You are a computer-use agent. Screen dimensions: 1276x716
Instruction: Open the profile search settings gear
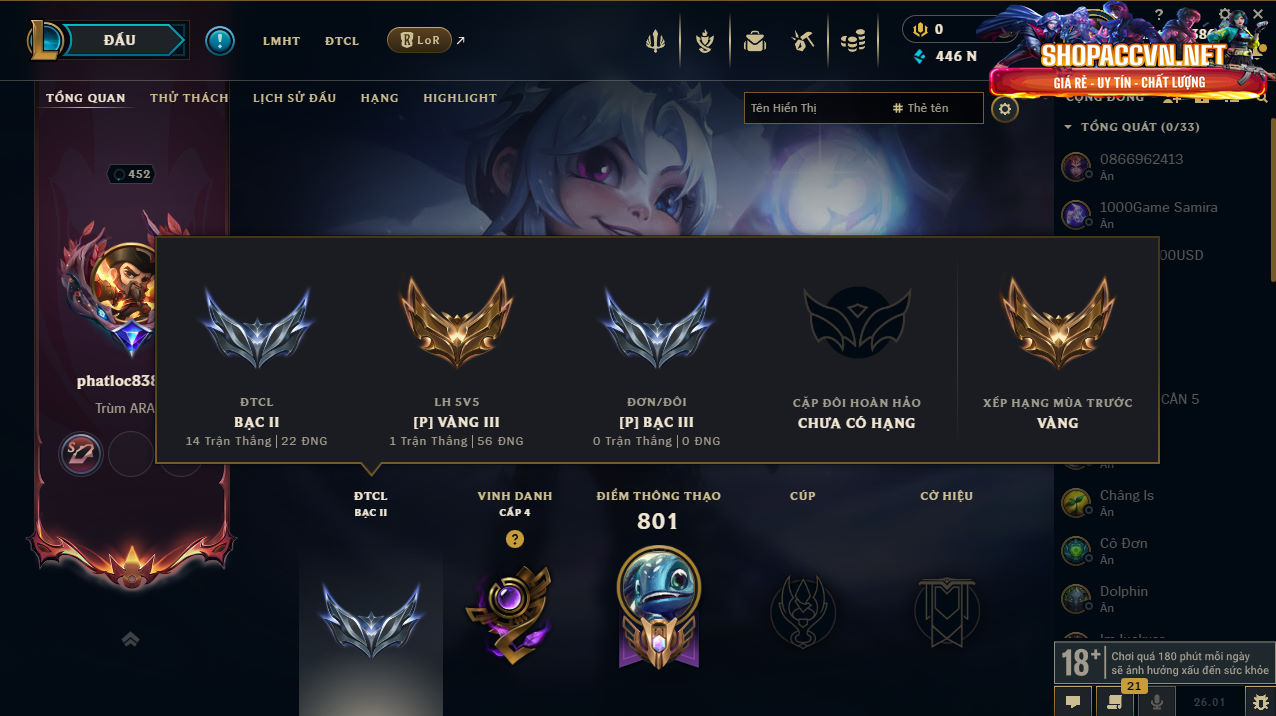1005,108
